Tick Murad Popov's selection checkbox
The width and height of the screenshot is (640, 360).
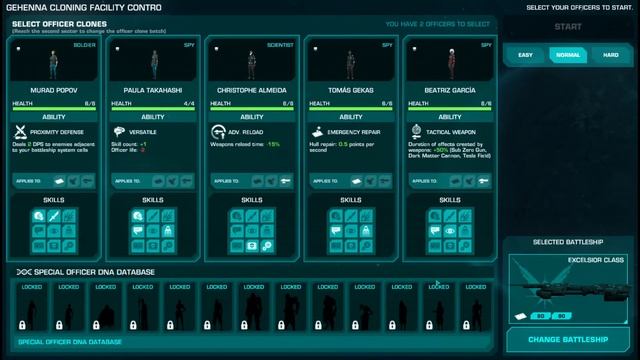(x=18, y=49)
